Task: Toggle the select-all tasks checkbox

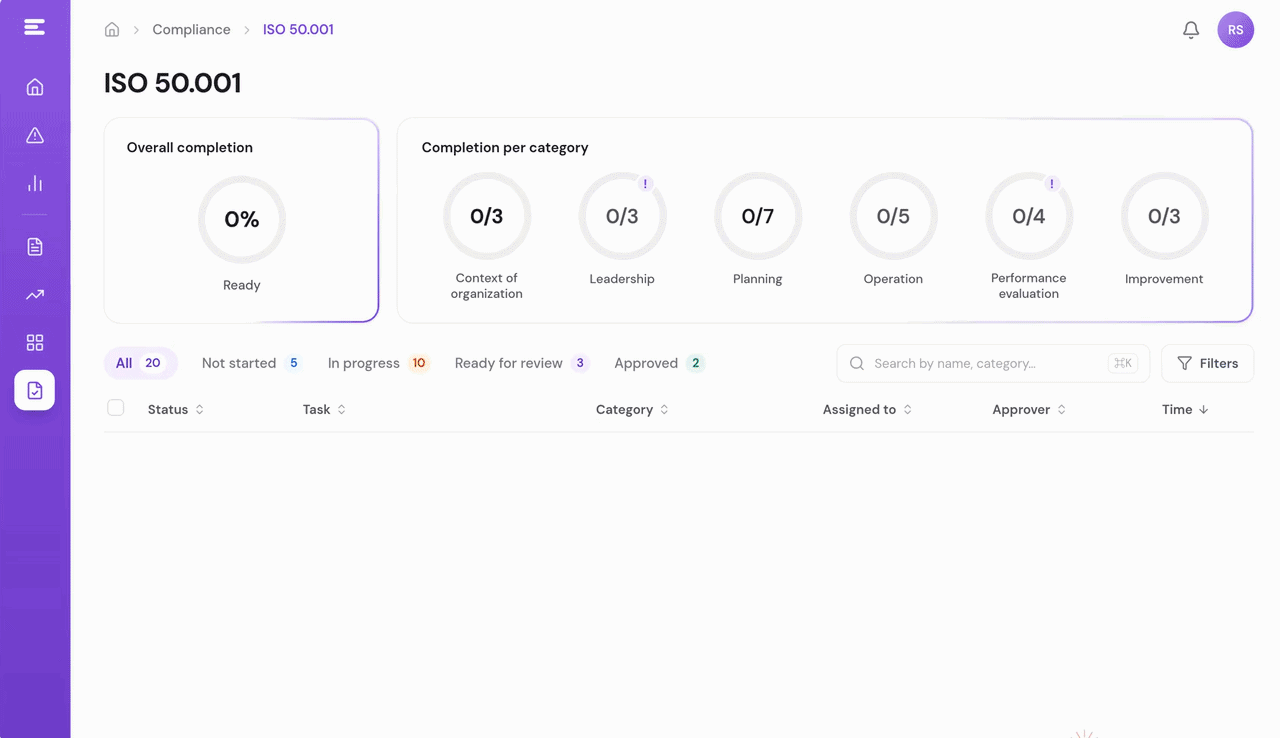Action: tap(116, 408)
